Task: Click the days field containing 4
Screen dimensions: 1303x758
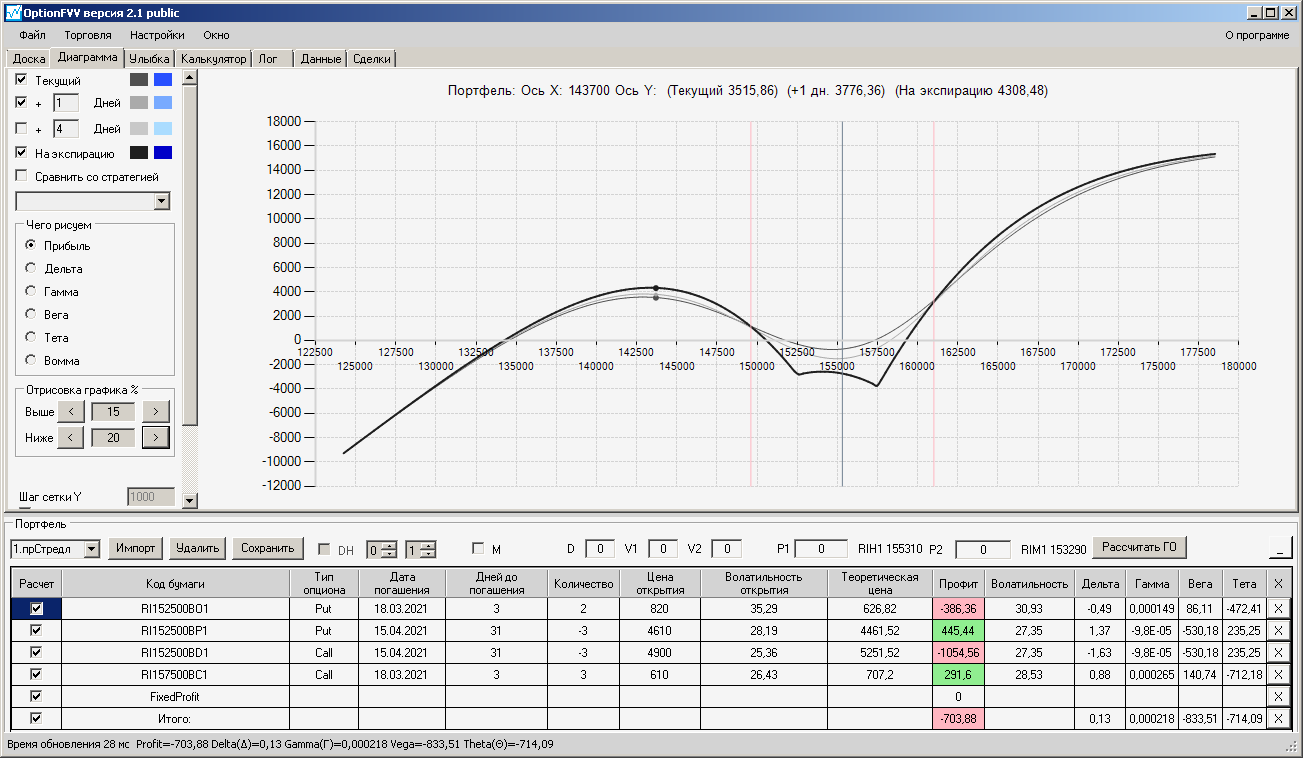Action: tap(65, 128)
